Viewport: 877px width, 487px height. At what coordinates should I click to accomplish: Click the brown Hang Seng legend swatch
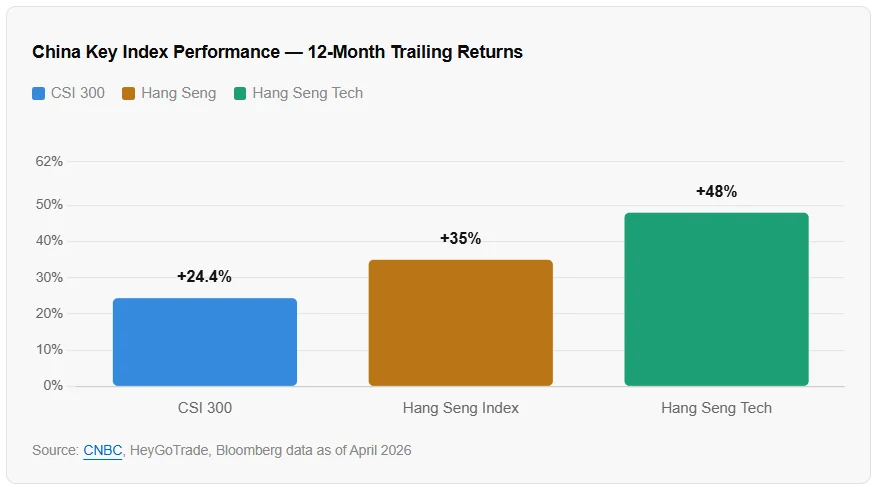coord(128,93)
